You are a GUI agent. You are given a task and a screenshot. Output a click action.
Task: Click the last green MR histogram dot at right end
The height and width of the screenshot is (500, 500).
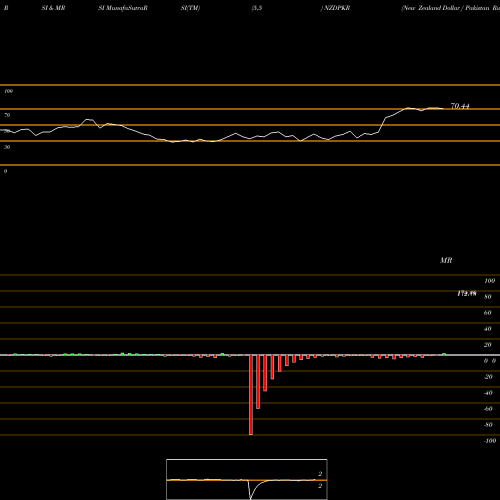coord(444,354)
